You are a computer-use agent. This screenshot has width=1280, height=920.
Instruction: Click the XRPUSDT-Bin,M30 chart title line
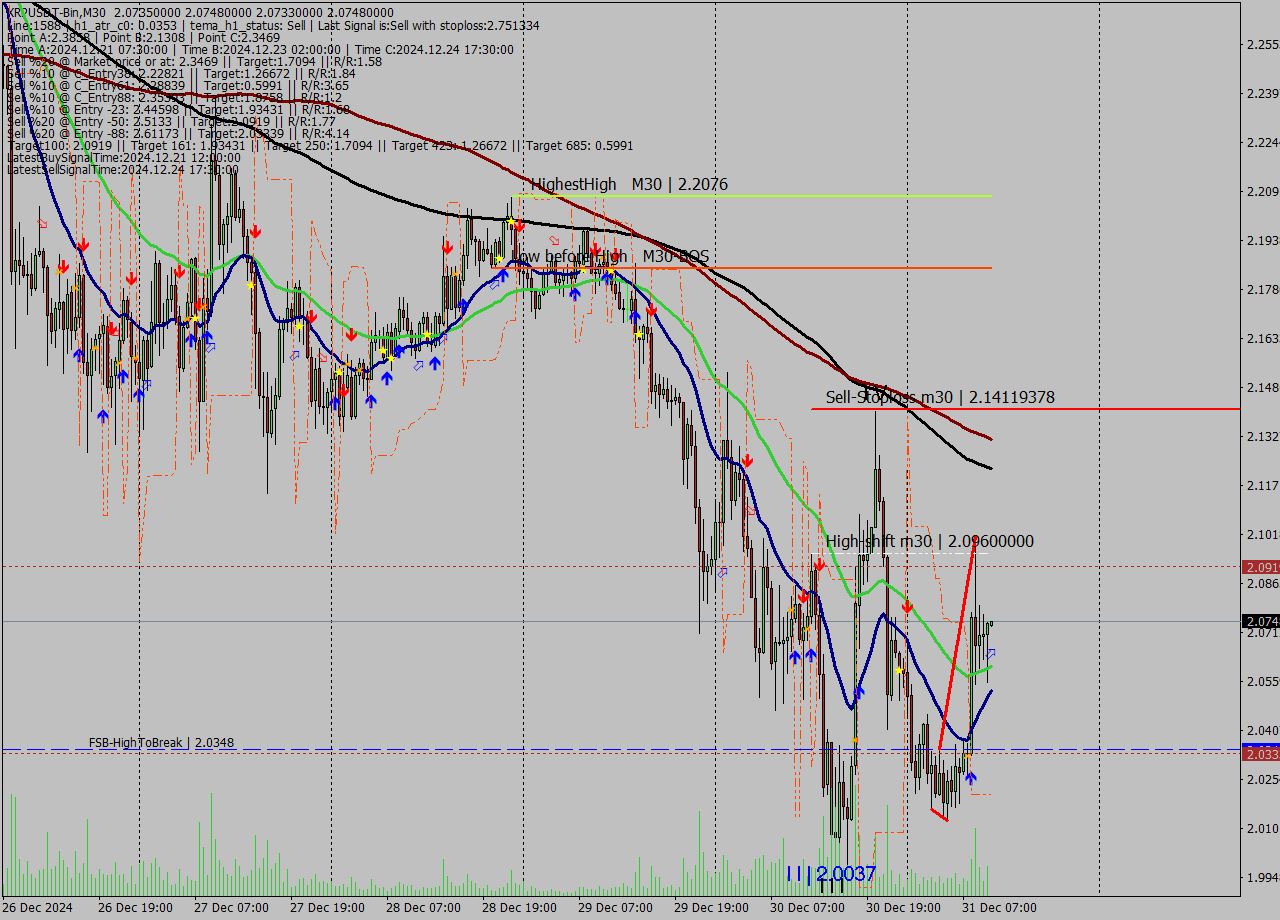click(x=200, y=11)
